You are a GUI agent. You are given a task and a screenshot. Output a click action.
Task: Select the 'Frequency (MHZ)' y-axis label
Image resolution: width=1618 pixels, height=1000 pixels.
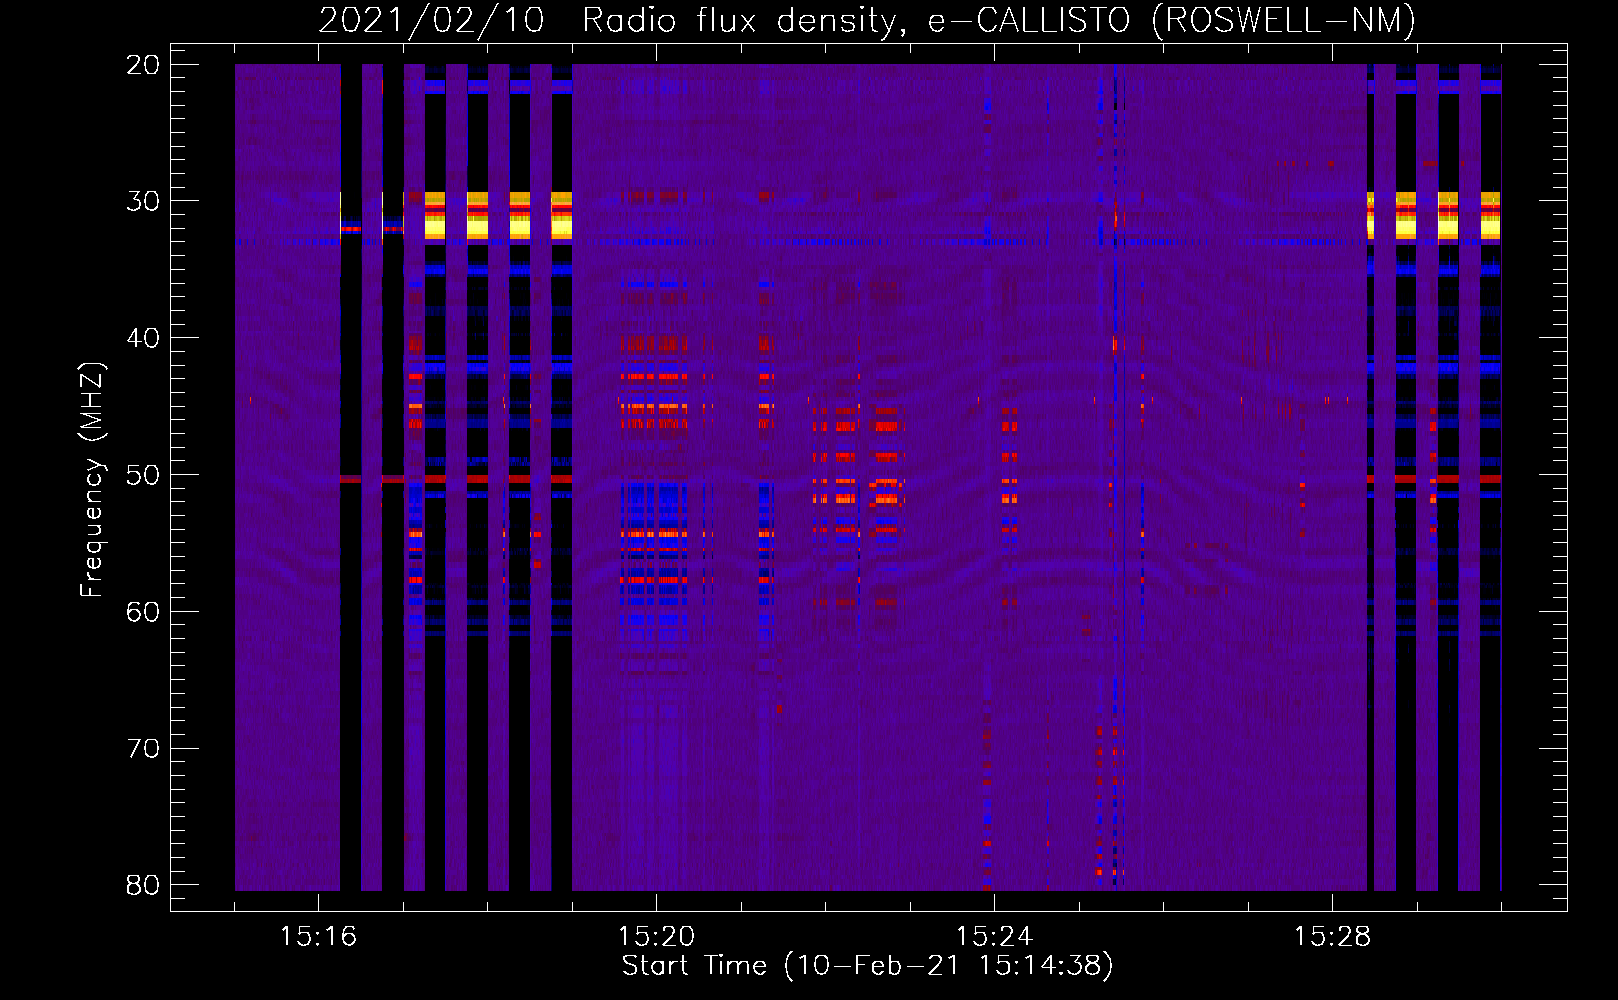(92, 480)
